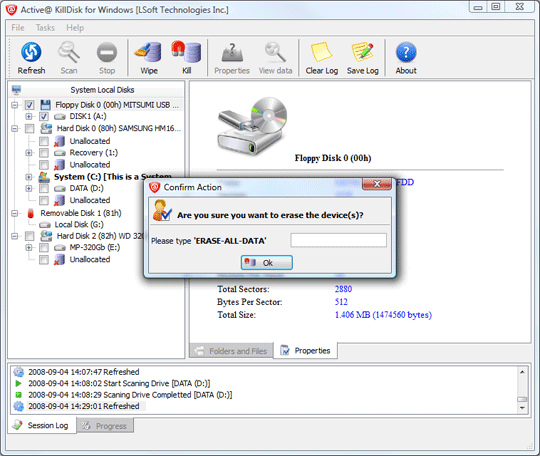Click the large Floppy Disk 0 device image
Image resolution: width=540 pixels, height=456 pixels.
[252, 126]
